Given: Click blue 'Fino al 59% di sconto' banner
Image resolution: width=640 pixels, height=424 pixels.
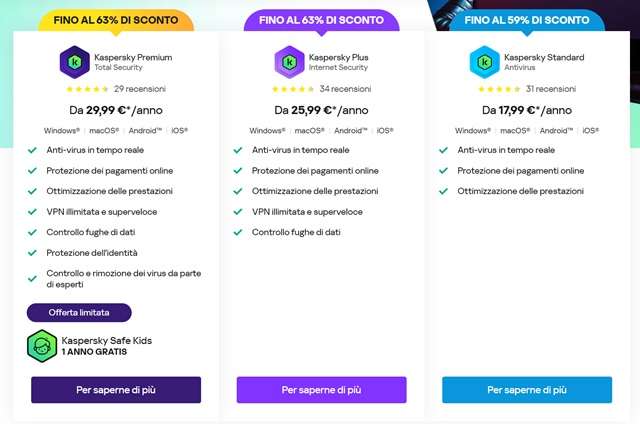Looking at the screenshot, I should [x=526, y=20].
